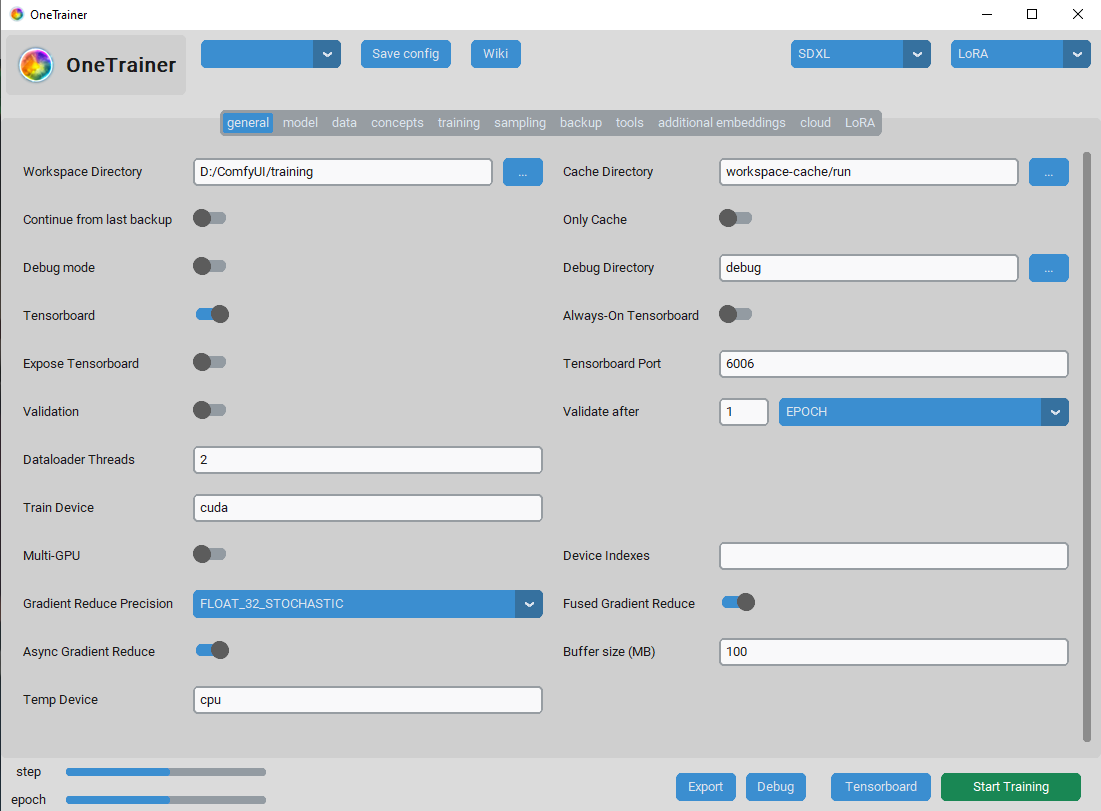The image size is (1101, 811).
Task: Click the Dataloader Threads label
Action: tap(79, 460)
